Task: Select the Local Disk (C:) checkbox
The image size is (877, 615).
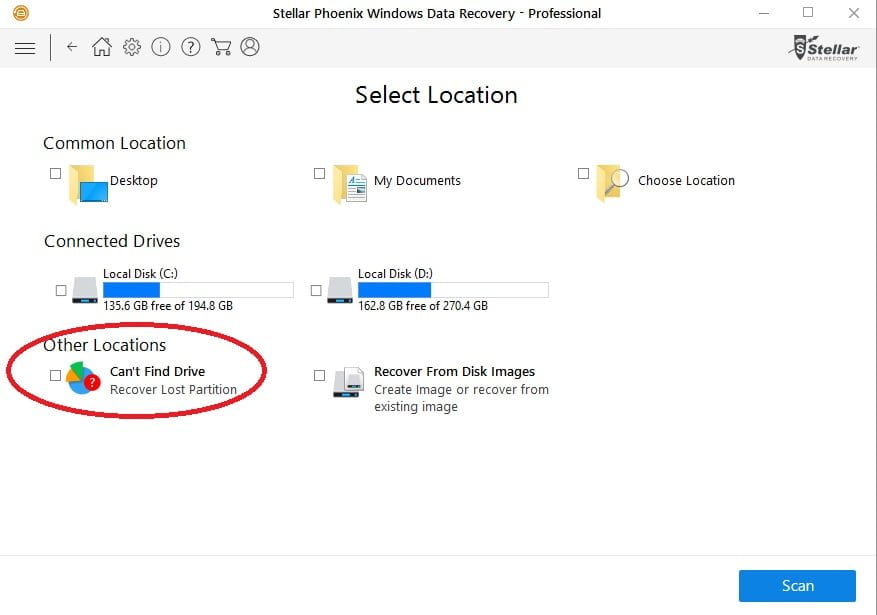Action: [61, 290]
